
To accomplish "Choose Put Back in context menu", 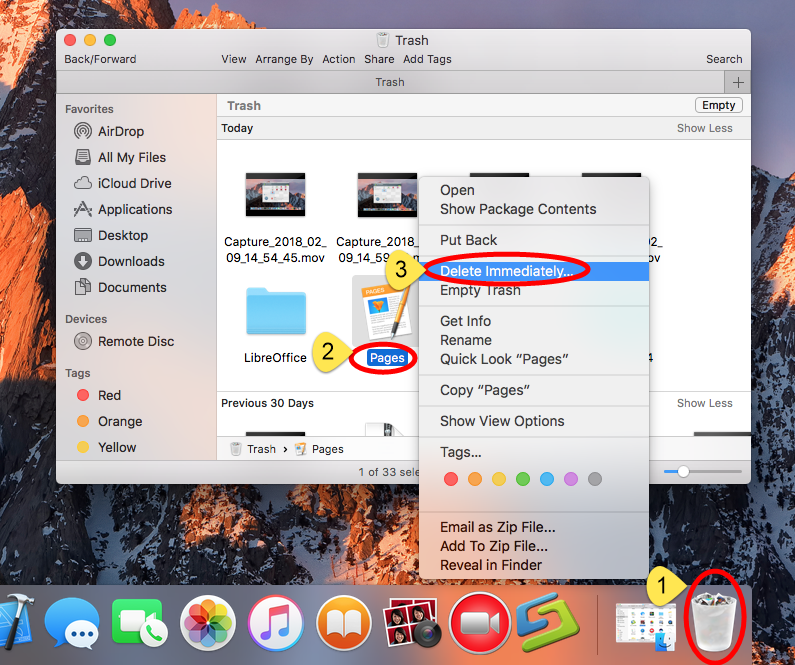I will (468, 240).
